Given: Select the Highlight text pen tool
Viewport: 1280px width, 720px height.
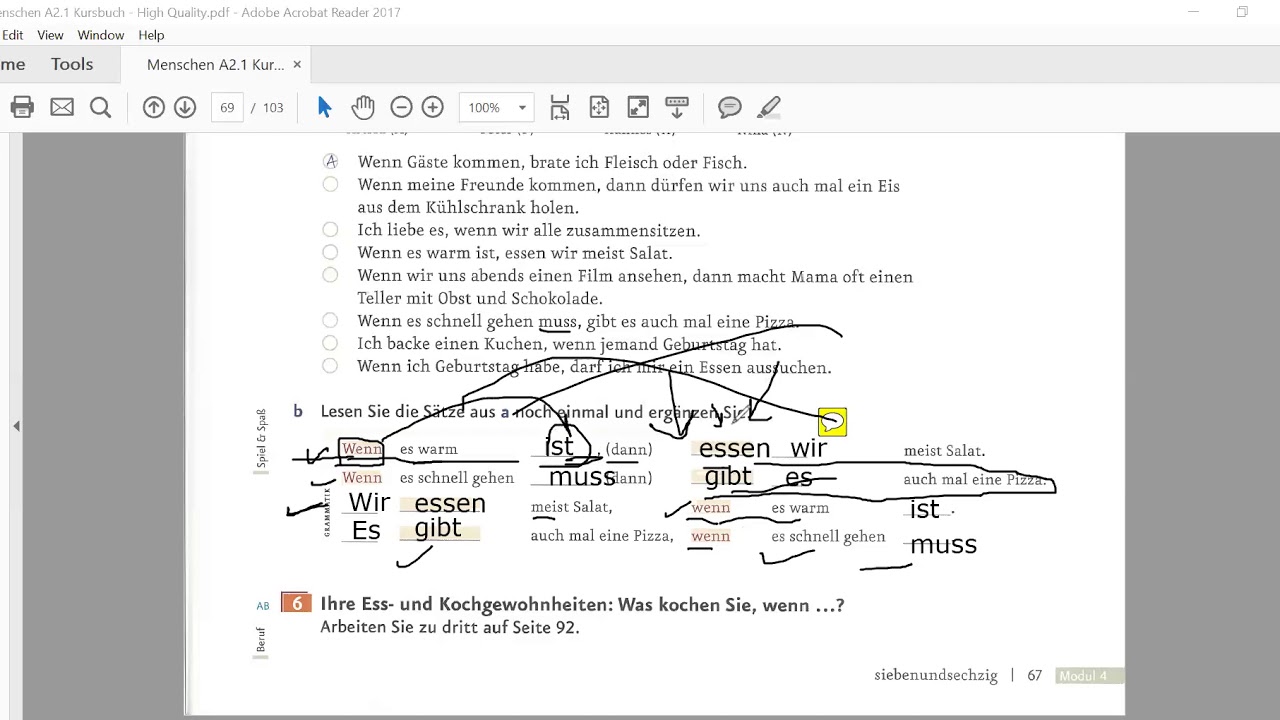Looking at the screenshot, I should click(x=769, y=107).
